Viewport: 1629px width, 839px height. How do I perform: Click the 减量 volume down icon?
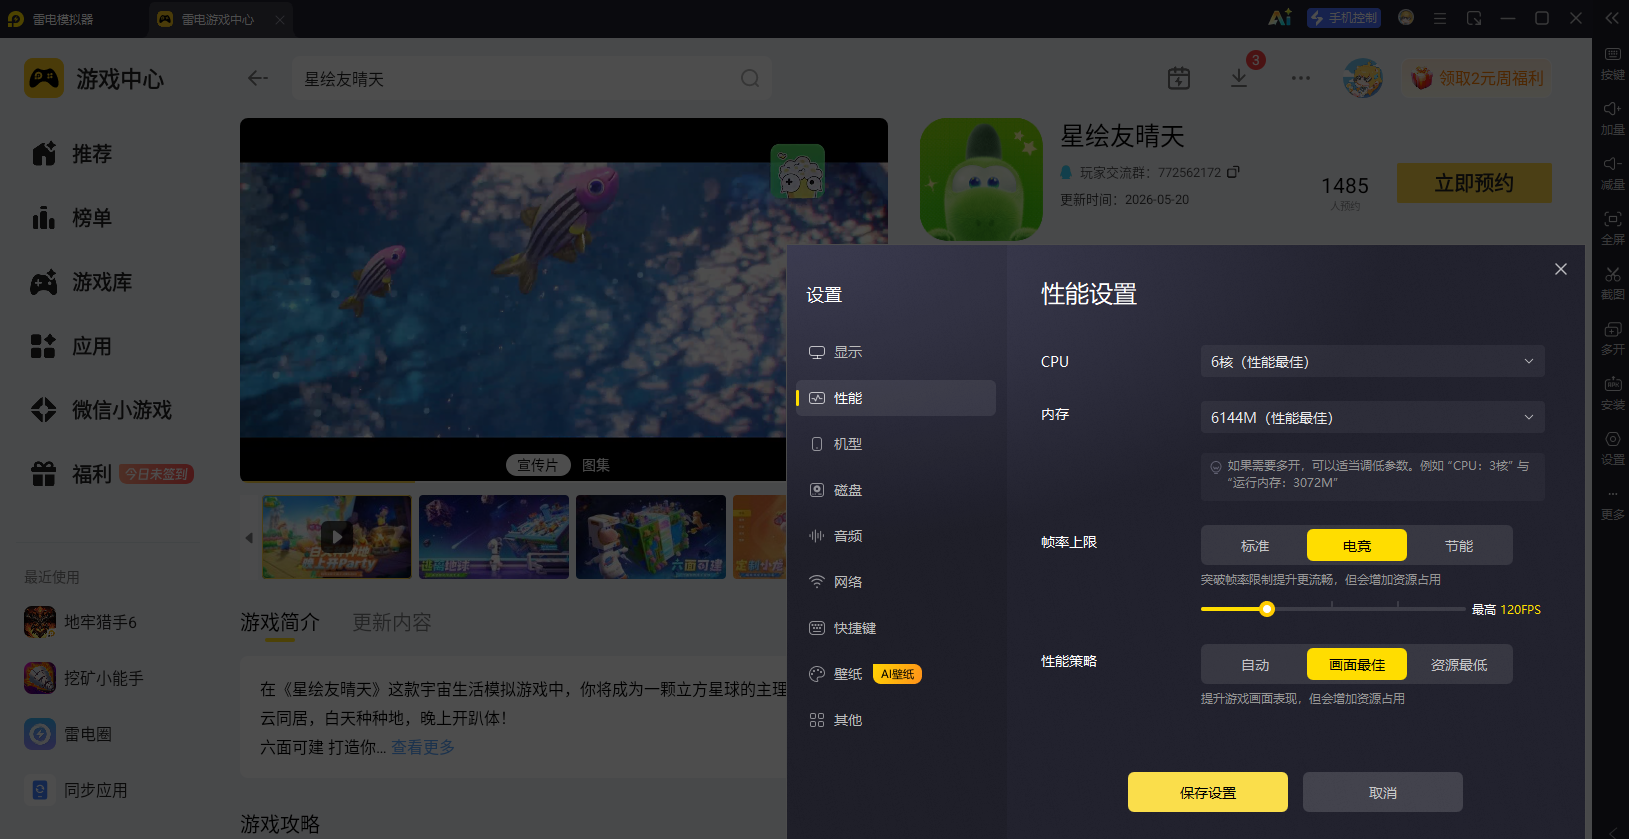pos(1612,173)
